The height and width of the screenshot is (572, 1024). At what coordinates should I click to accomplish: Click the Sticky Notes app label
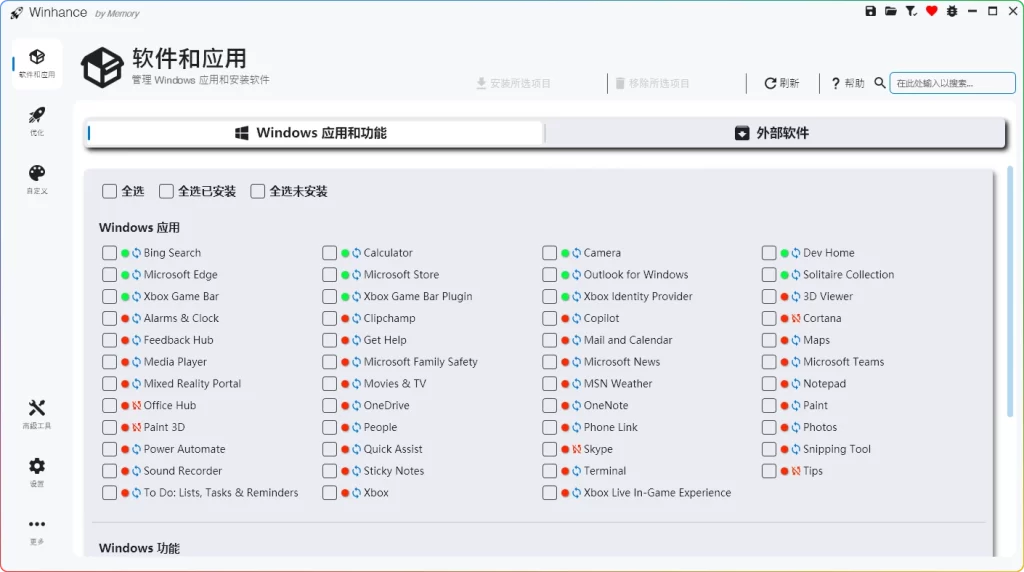(394, 471)
